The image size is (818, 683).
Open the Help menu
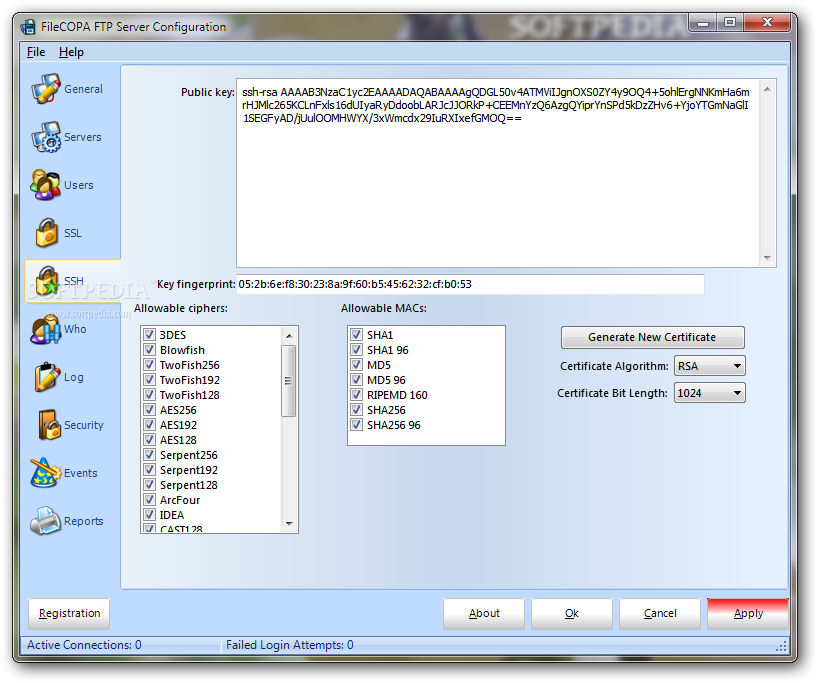71,52
